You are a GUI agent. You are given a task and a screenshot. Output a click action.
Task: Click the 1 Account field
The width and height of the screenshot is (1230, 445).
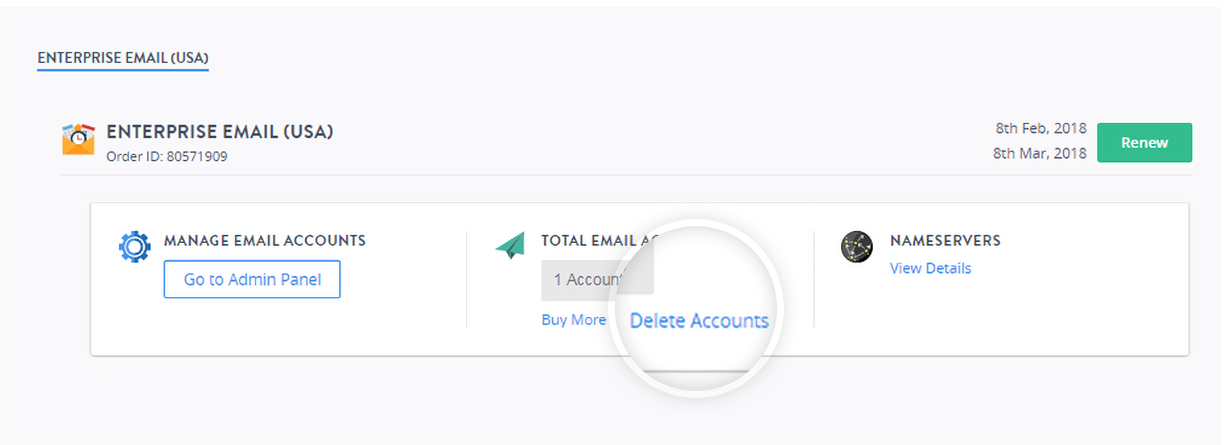click(598, 279)
